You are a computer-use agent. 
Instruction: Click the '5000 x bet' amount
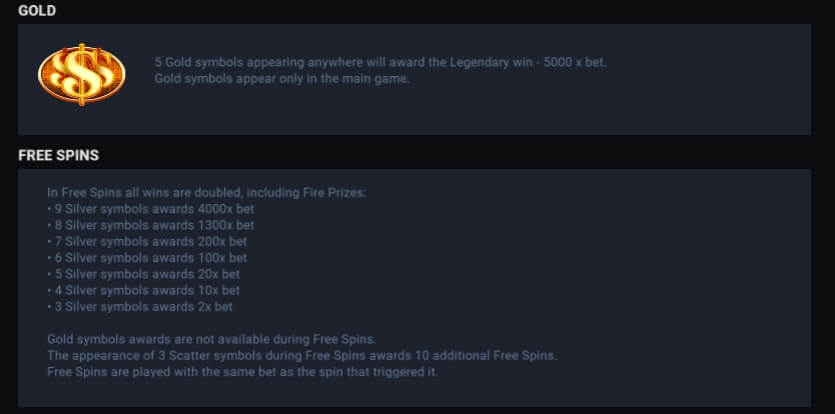click(576, 62)
